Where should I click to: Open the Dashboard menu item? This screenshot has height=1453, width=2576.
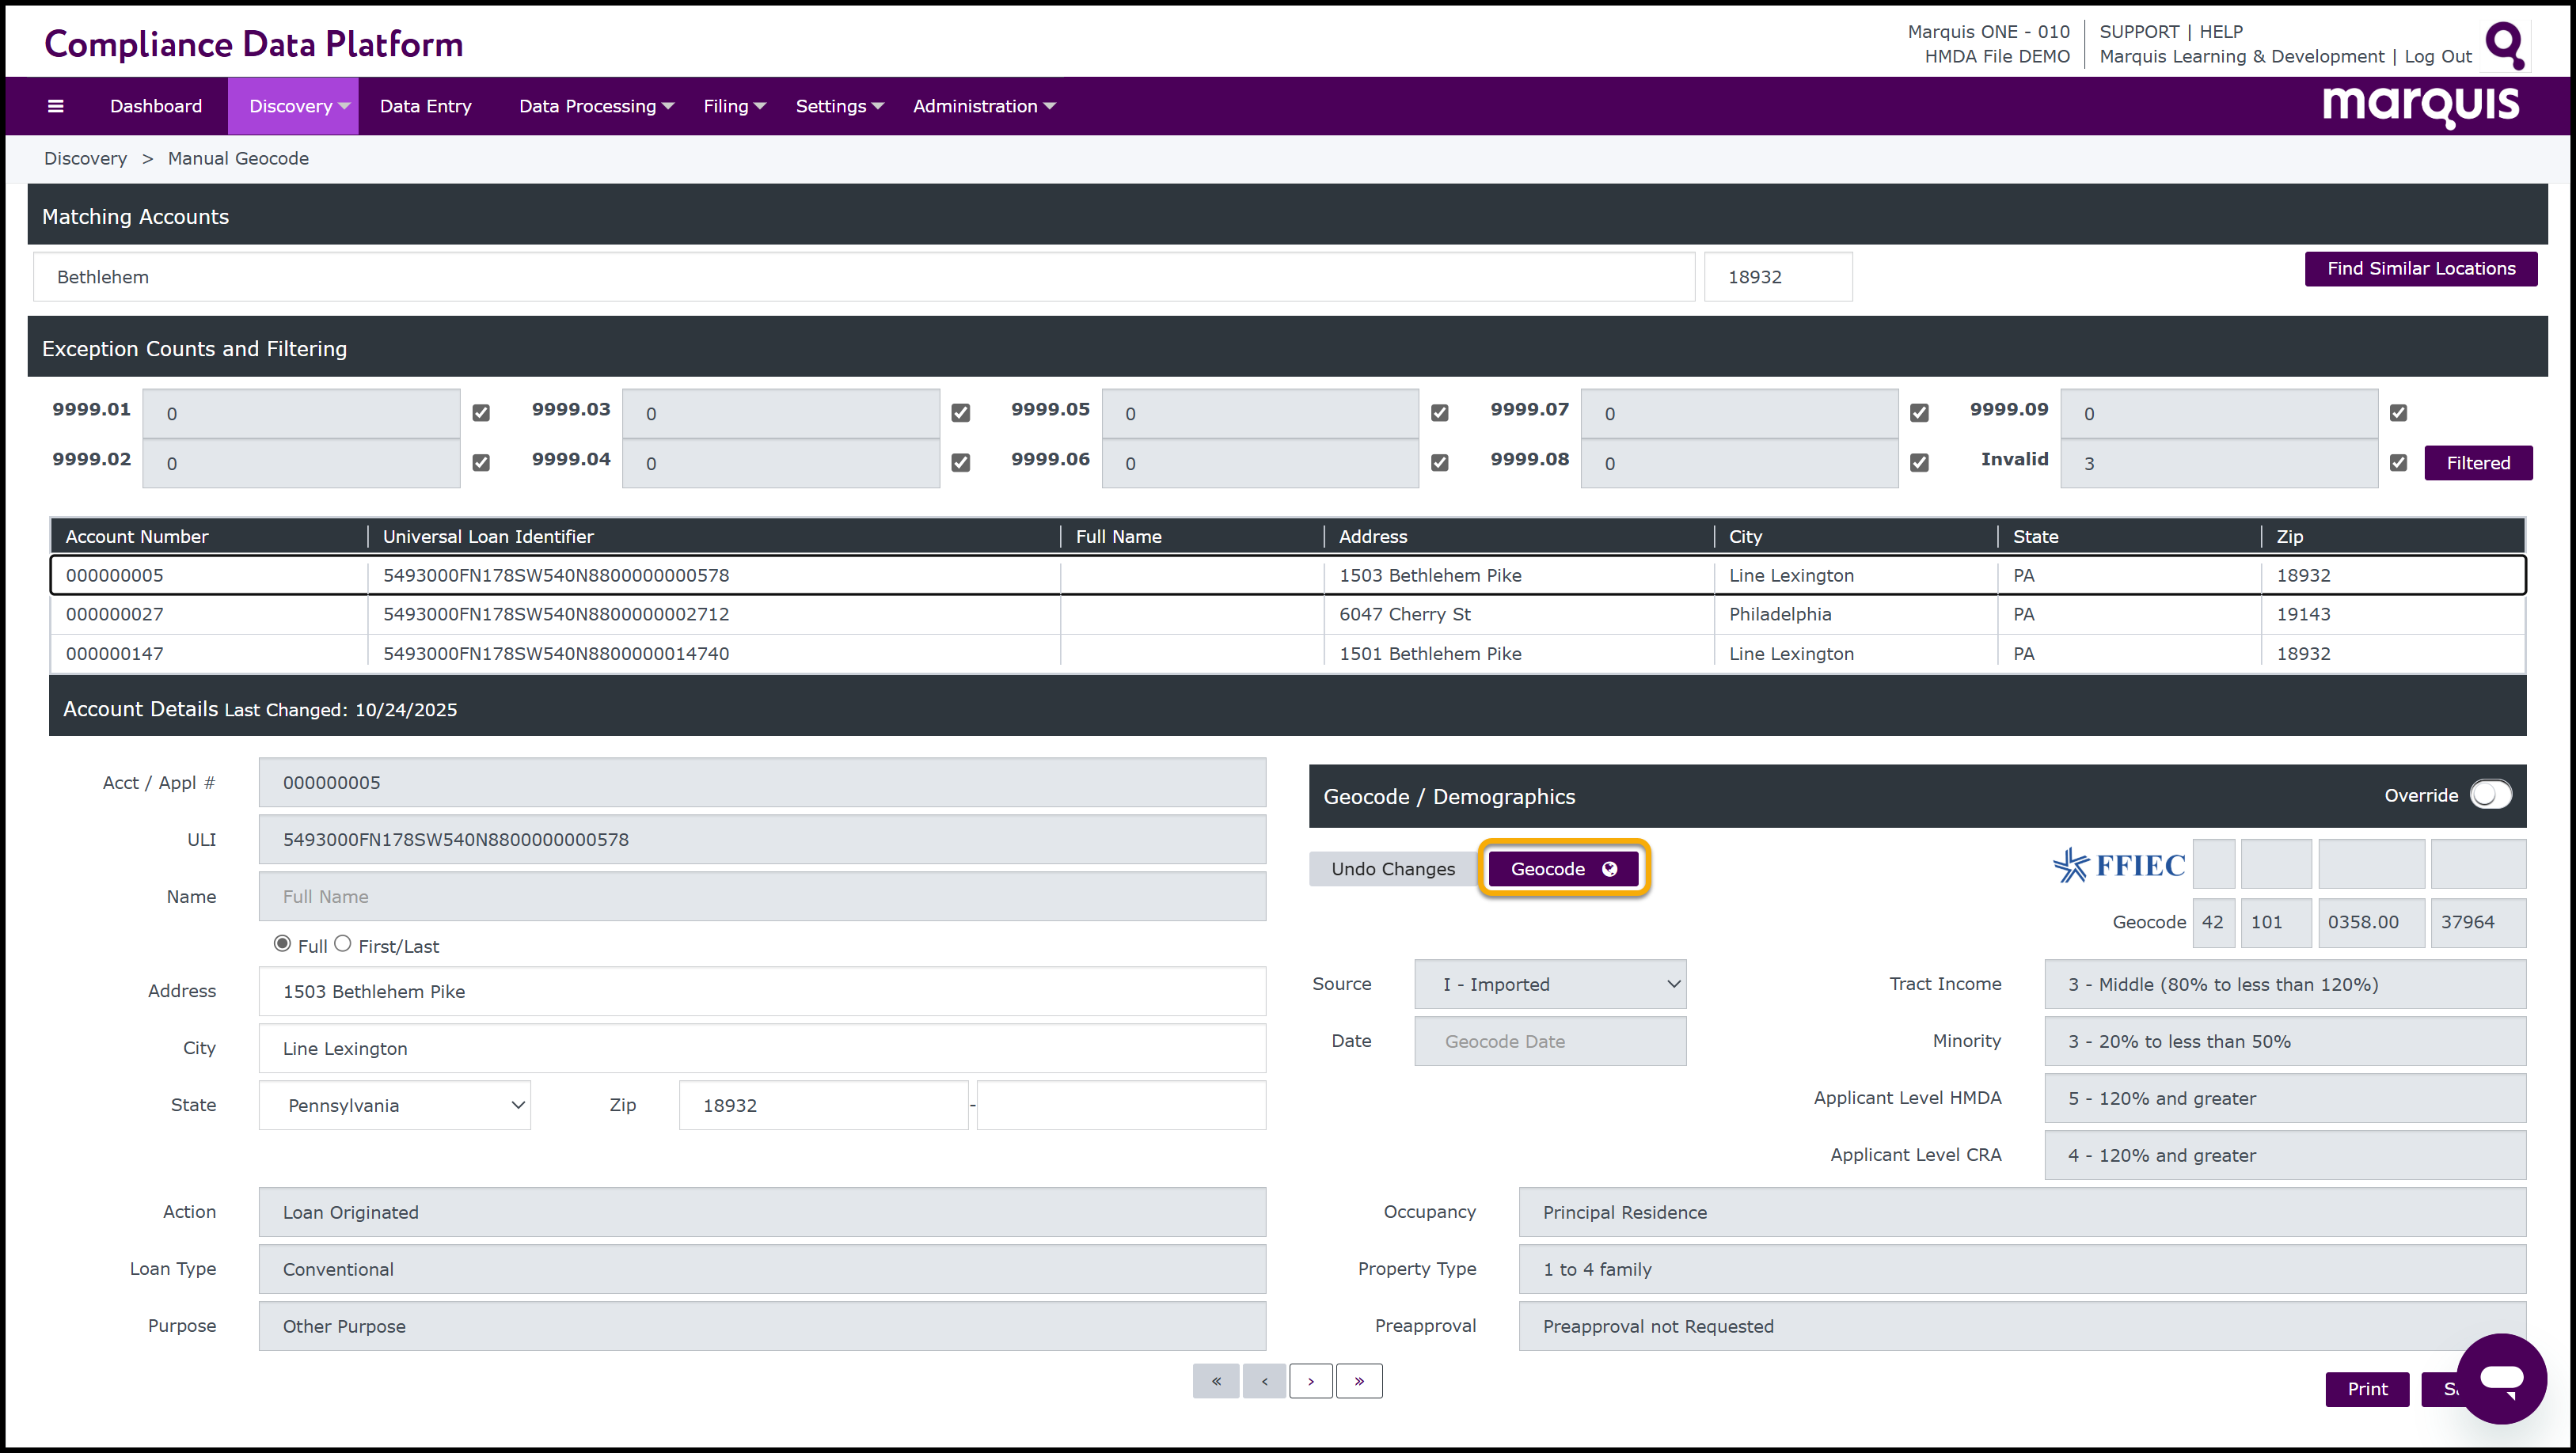tap(156, 106)
